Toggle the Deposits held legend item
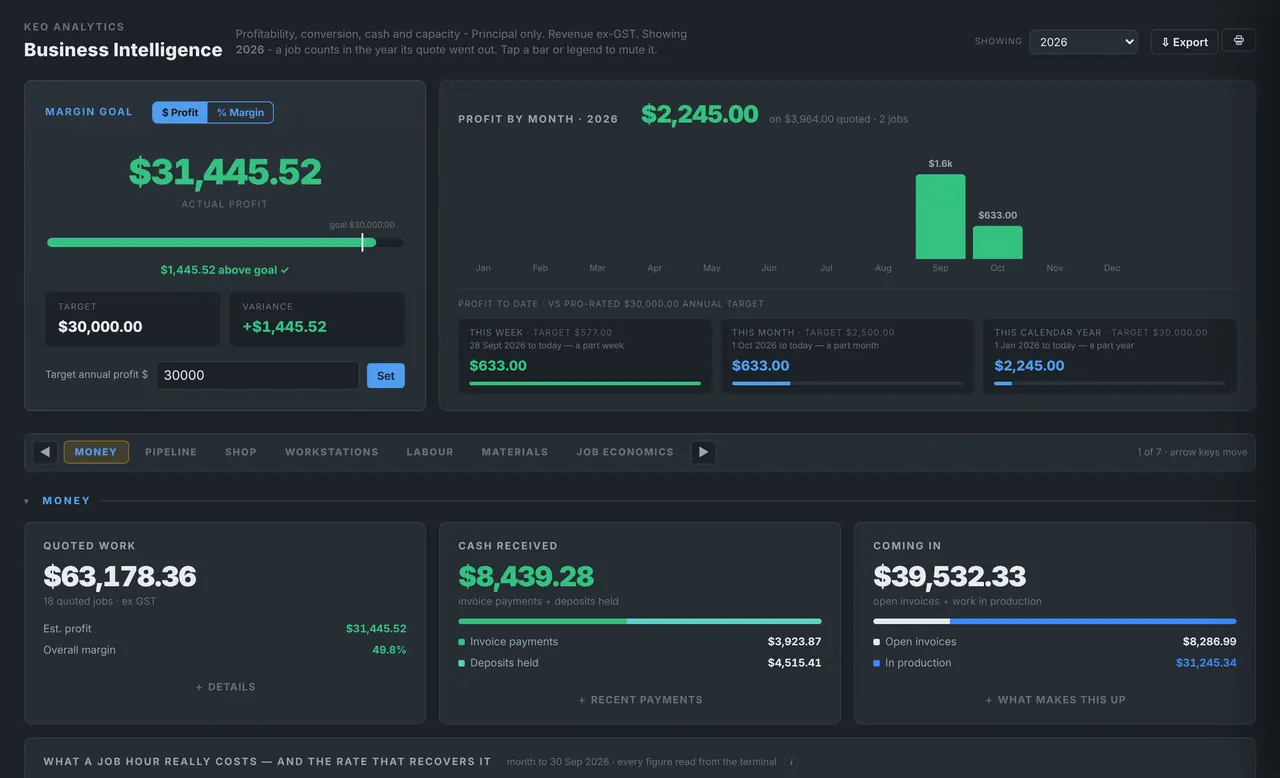This screenshot has width=1280, height=778. [498, 663]
